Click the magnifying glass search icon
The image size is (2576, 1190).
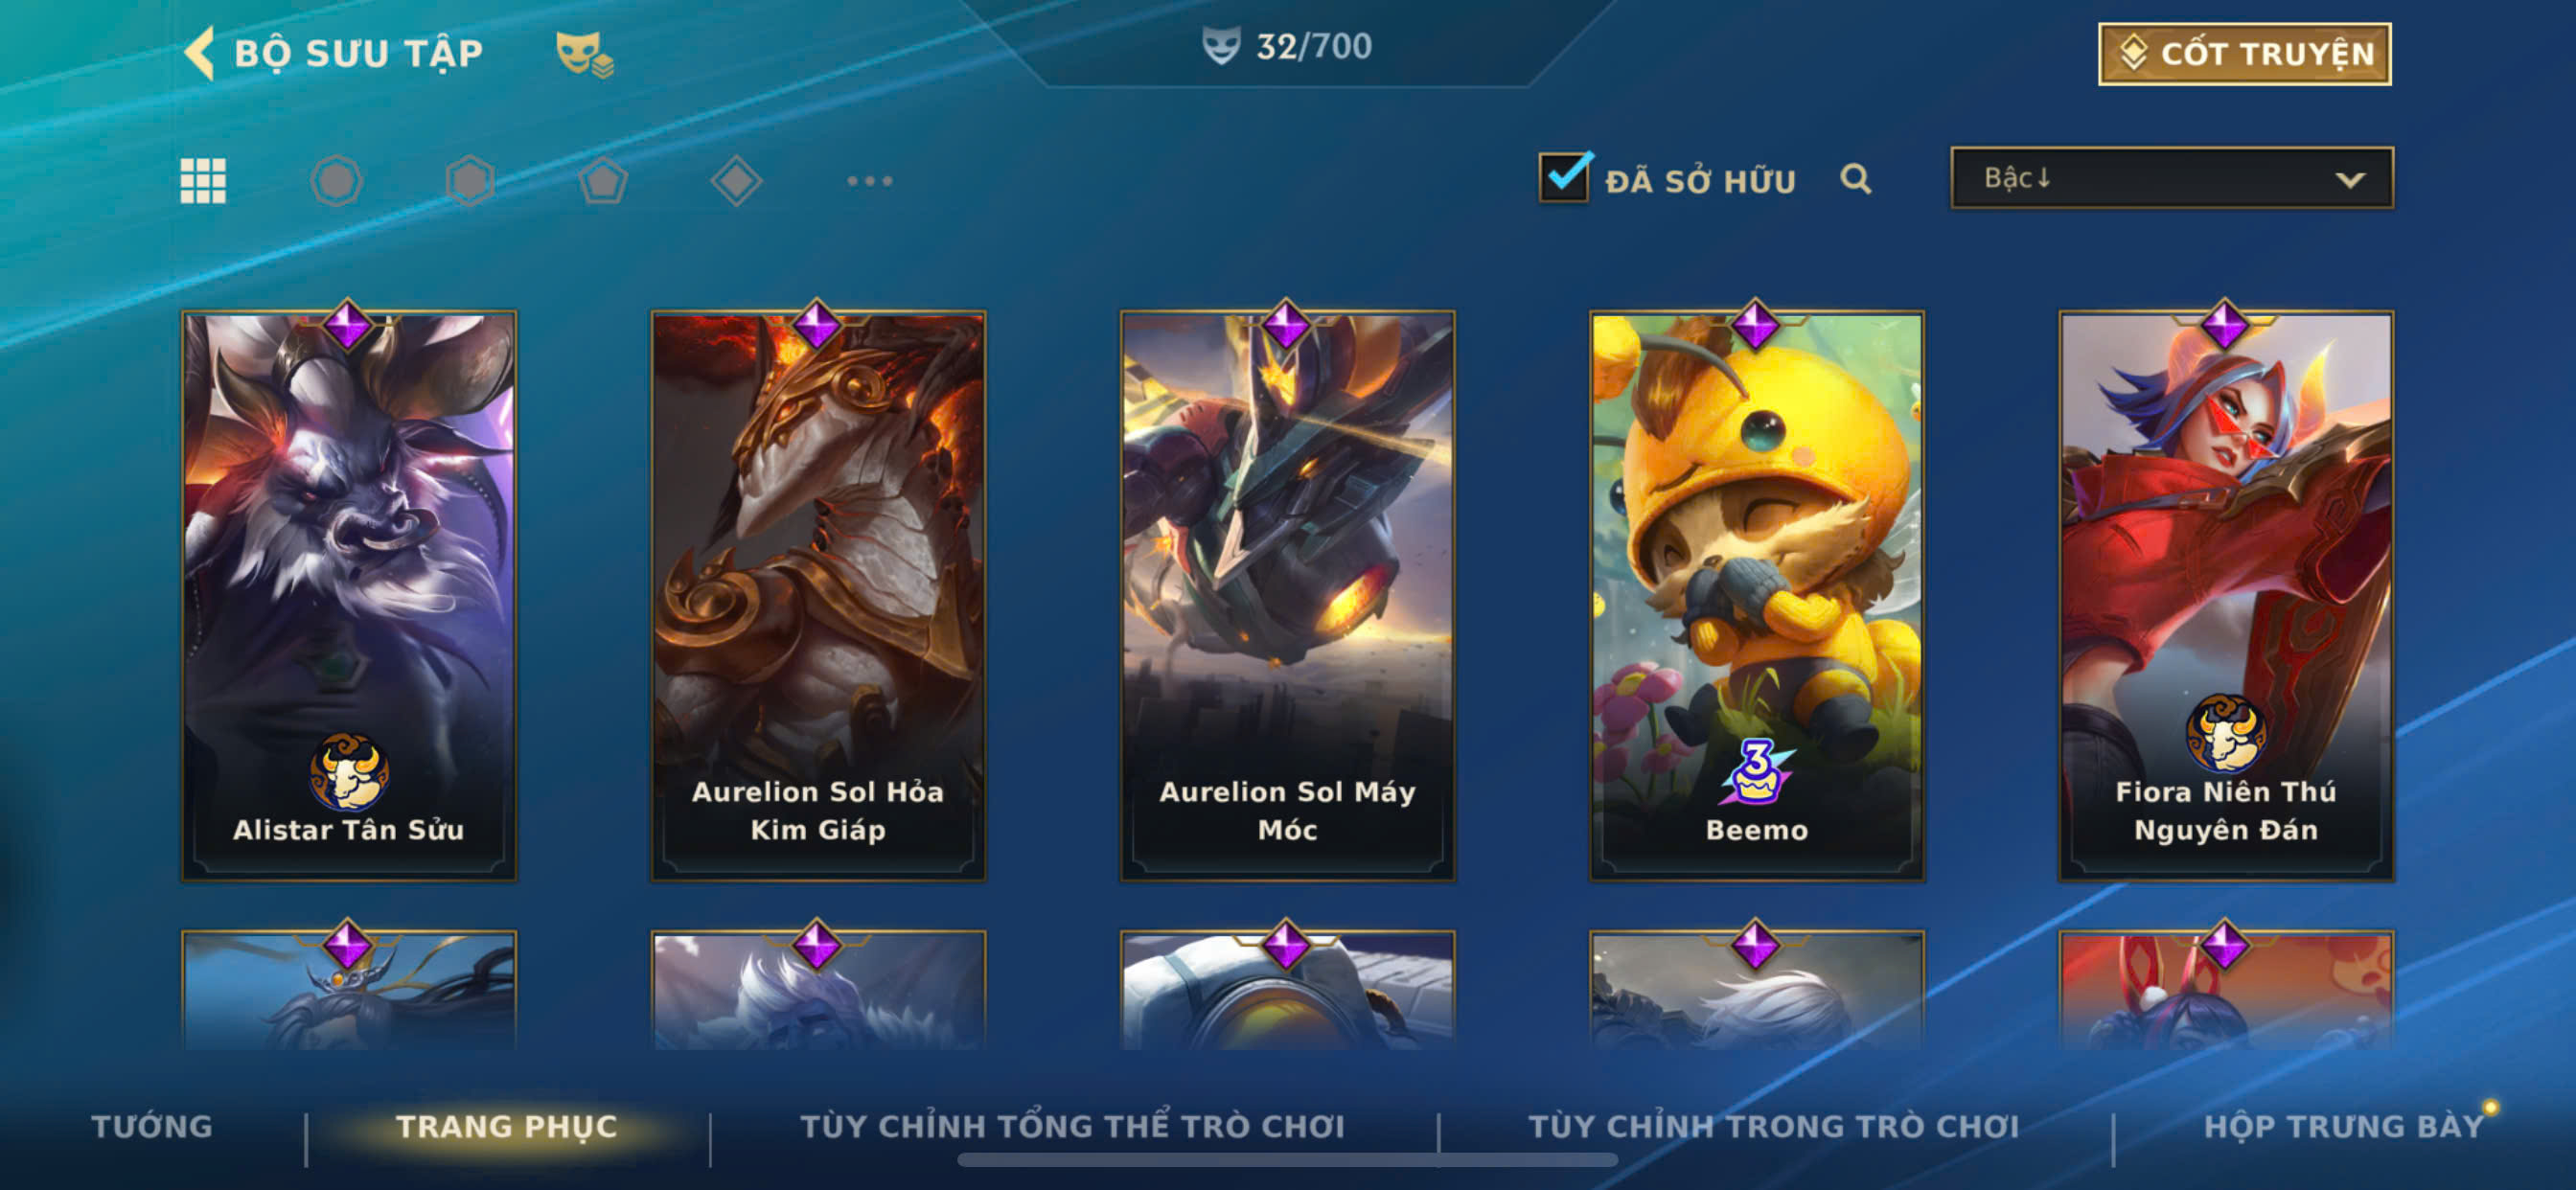(1855, 179)
